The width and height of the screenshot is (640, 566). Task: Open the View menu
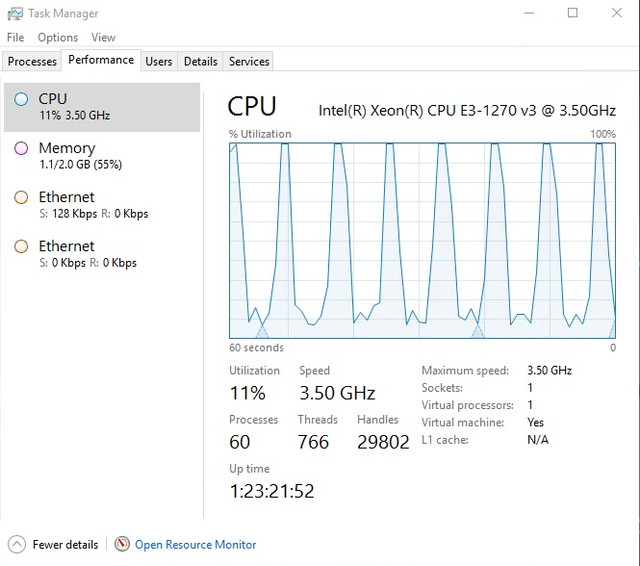tap(103, 38)
